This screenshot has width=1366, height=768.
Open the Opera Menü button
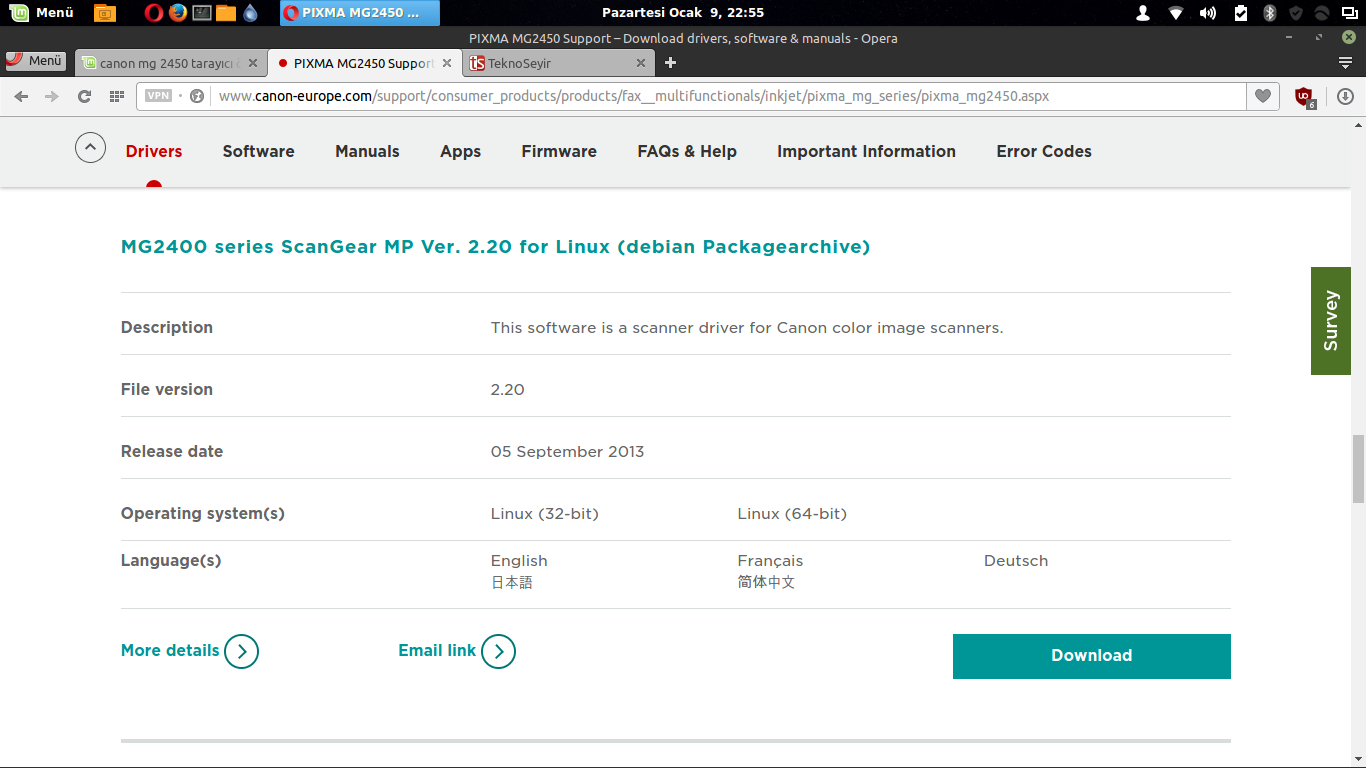click(36, 61)
